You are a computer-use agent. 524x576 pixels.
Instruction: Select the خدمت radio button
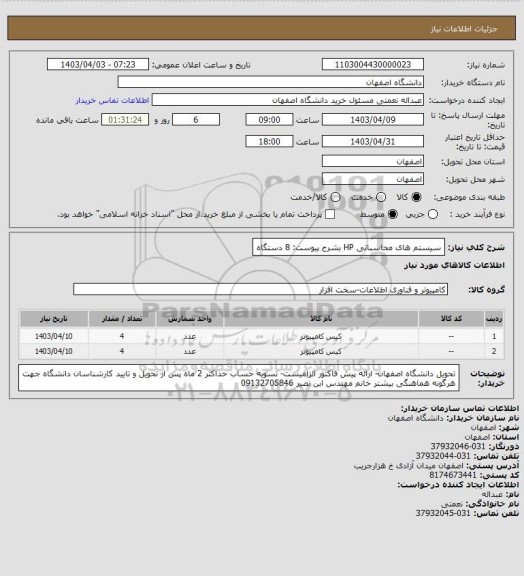(381, 197)
